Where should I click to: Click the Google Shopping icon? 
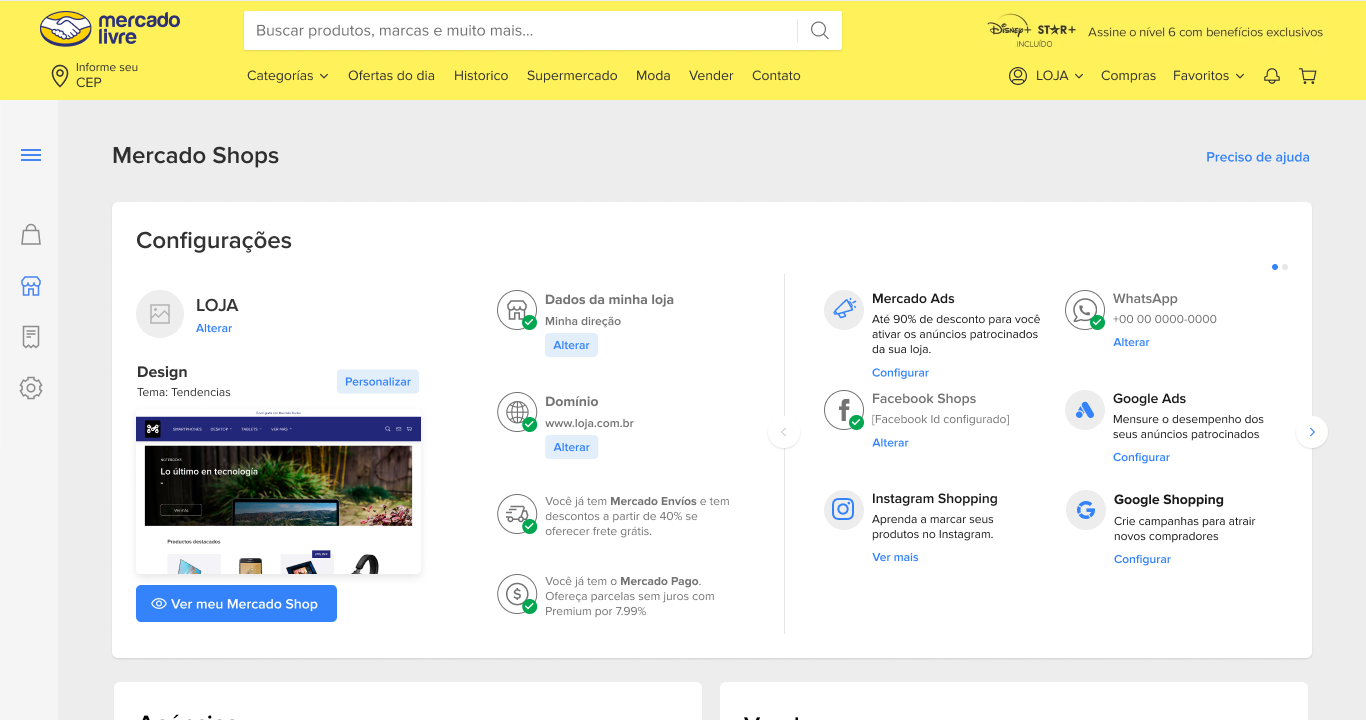1085,510
